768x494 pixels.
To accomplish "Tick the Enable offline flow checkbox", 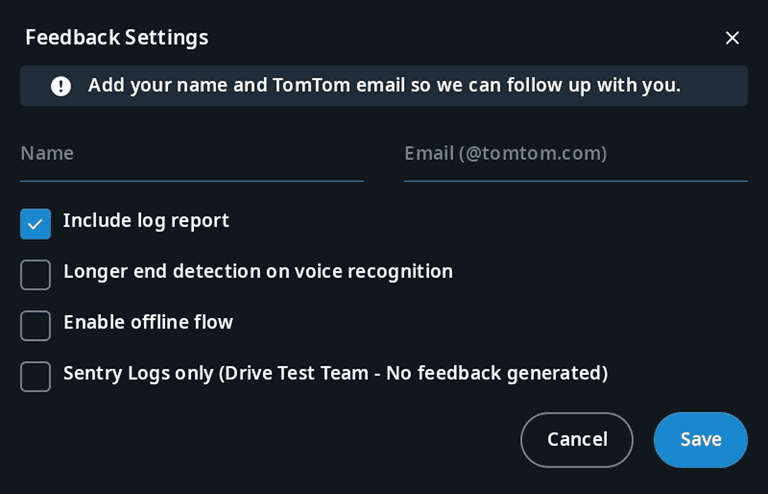I will coord(35,325).
